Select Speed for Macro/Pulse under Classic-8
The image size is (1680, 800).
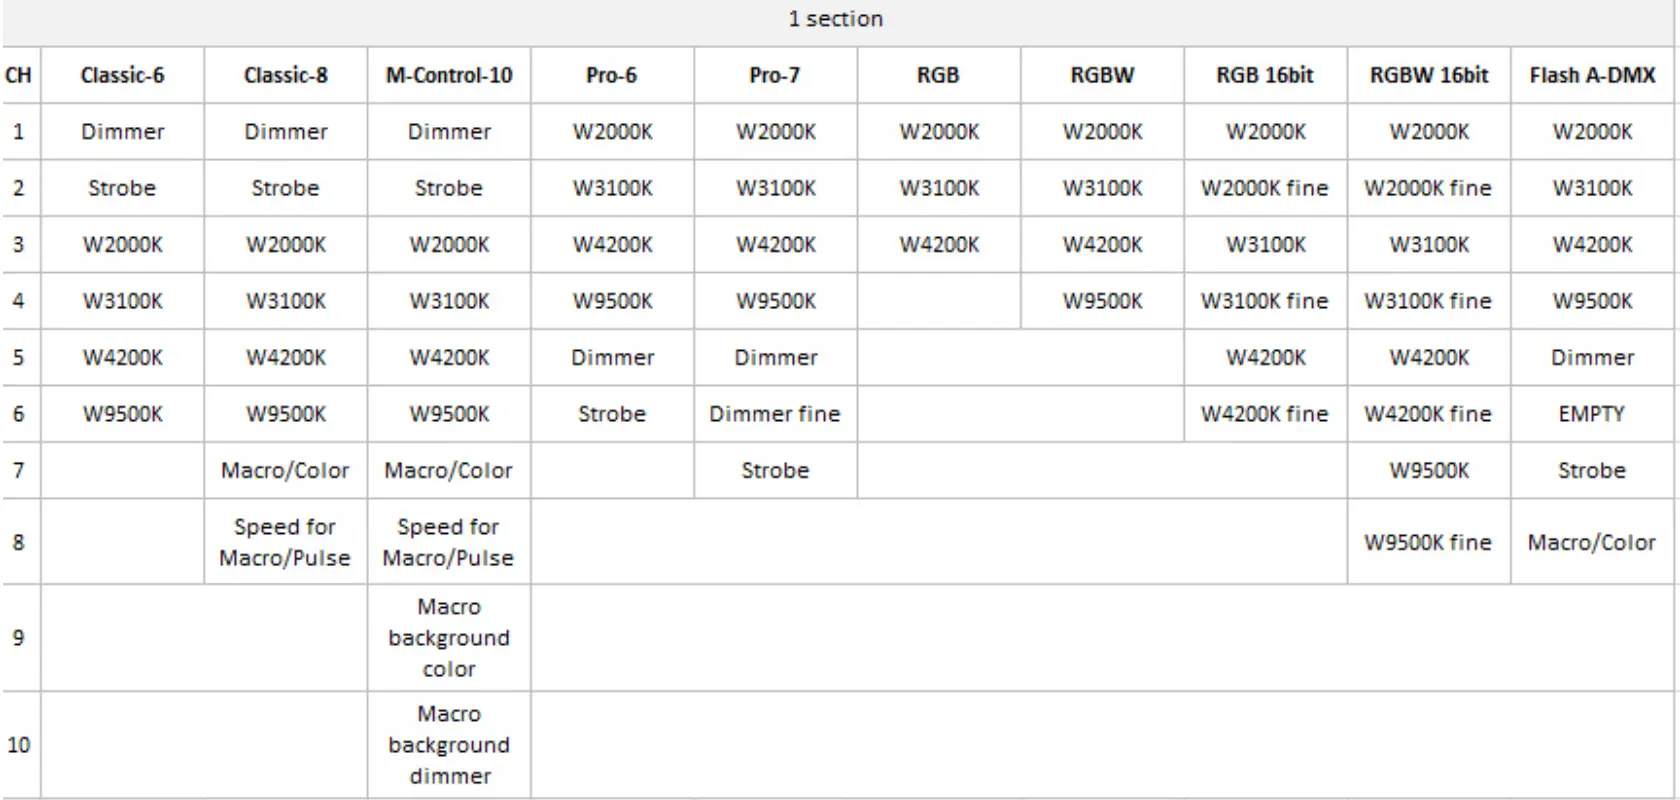(x=285, y=542)
